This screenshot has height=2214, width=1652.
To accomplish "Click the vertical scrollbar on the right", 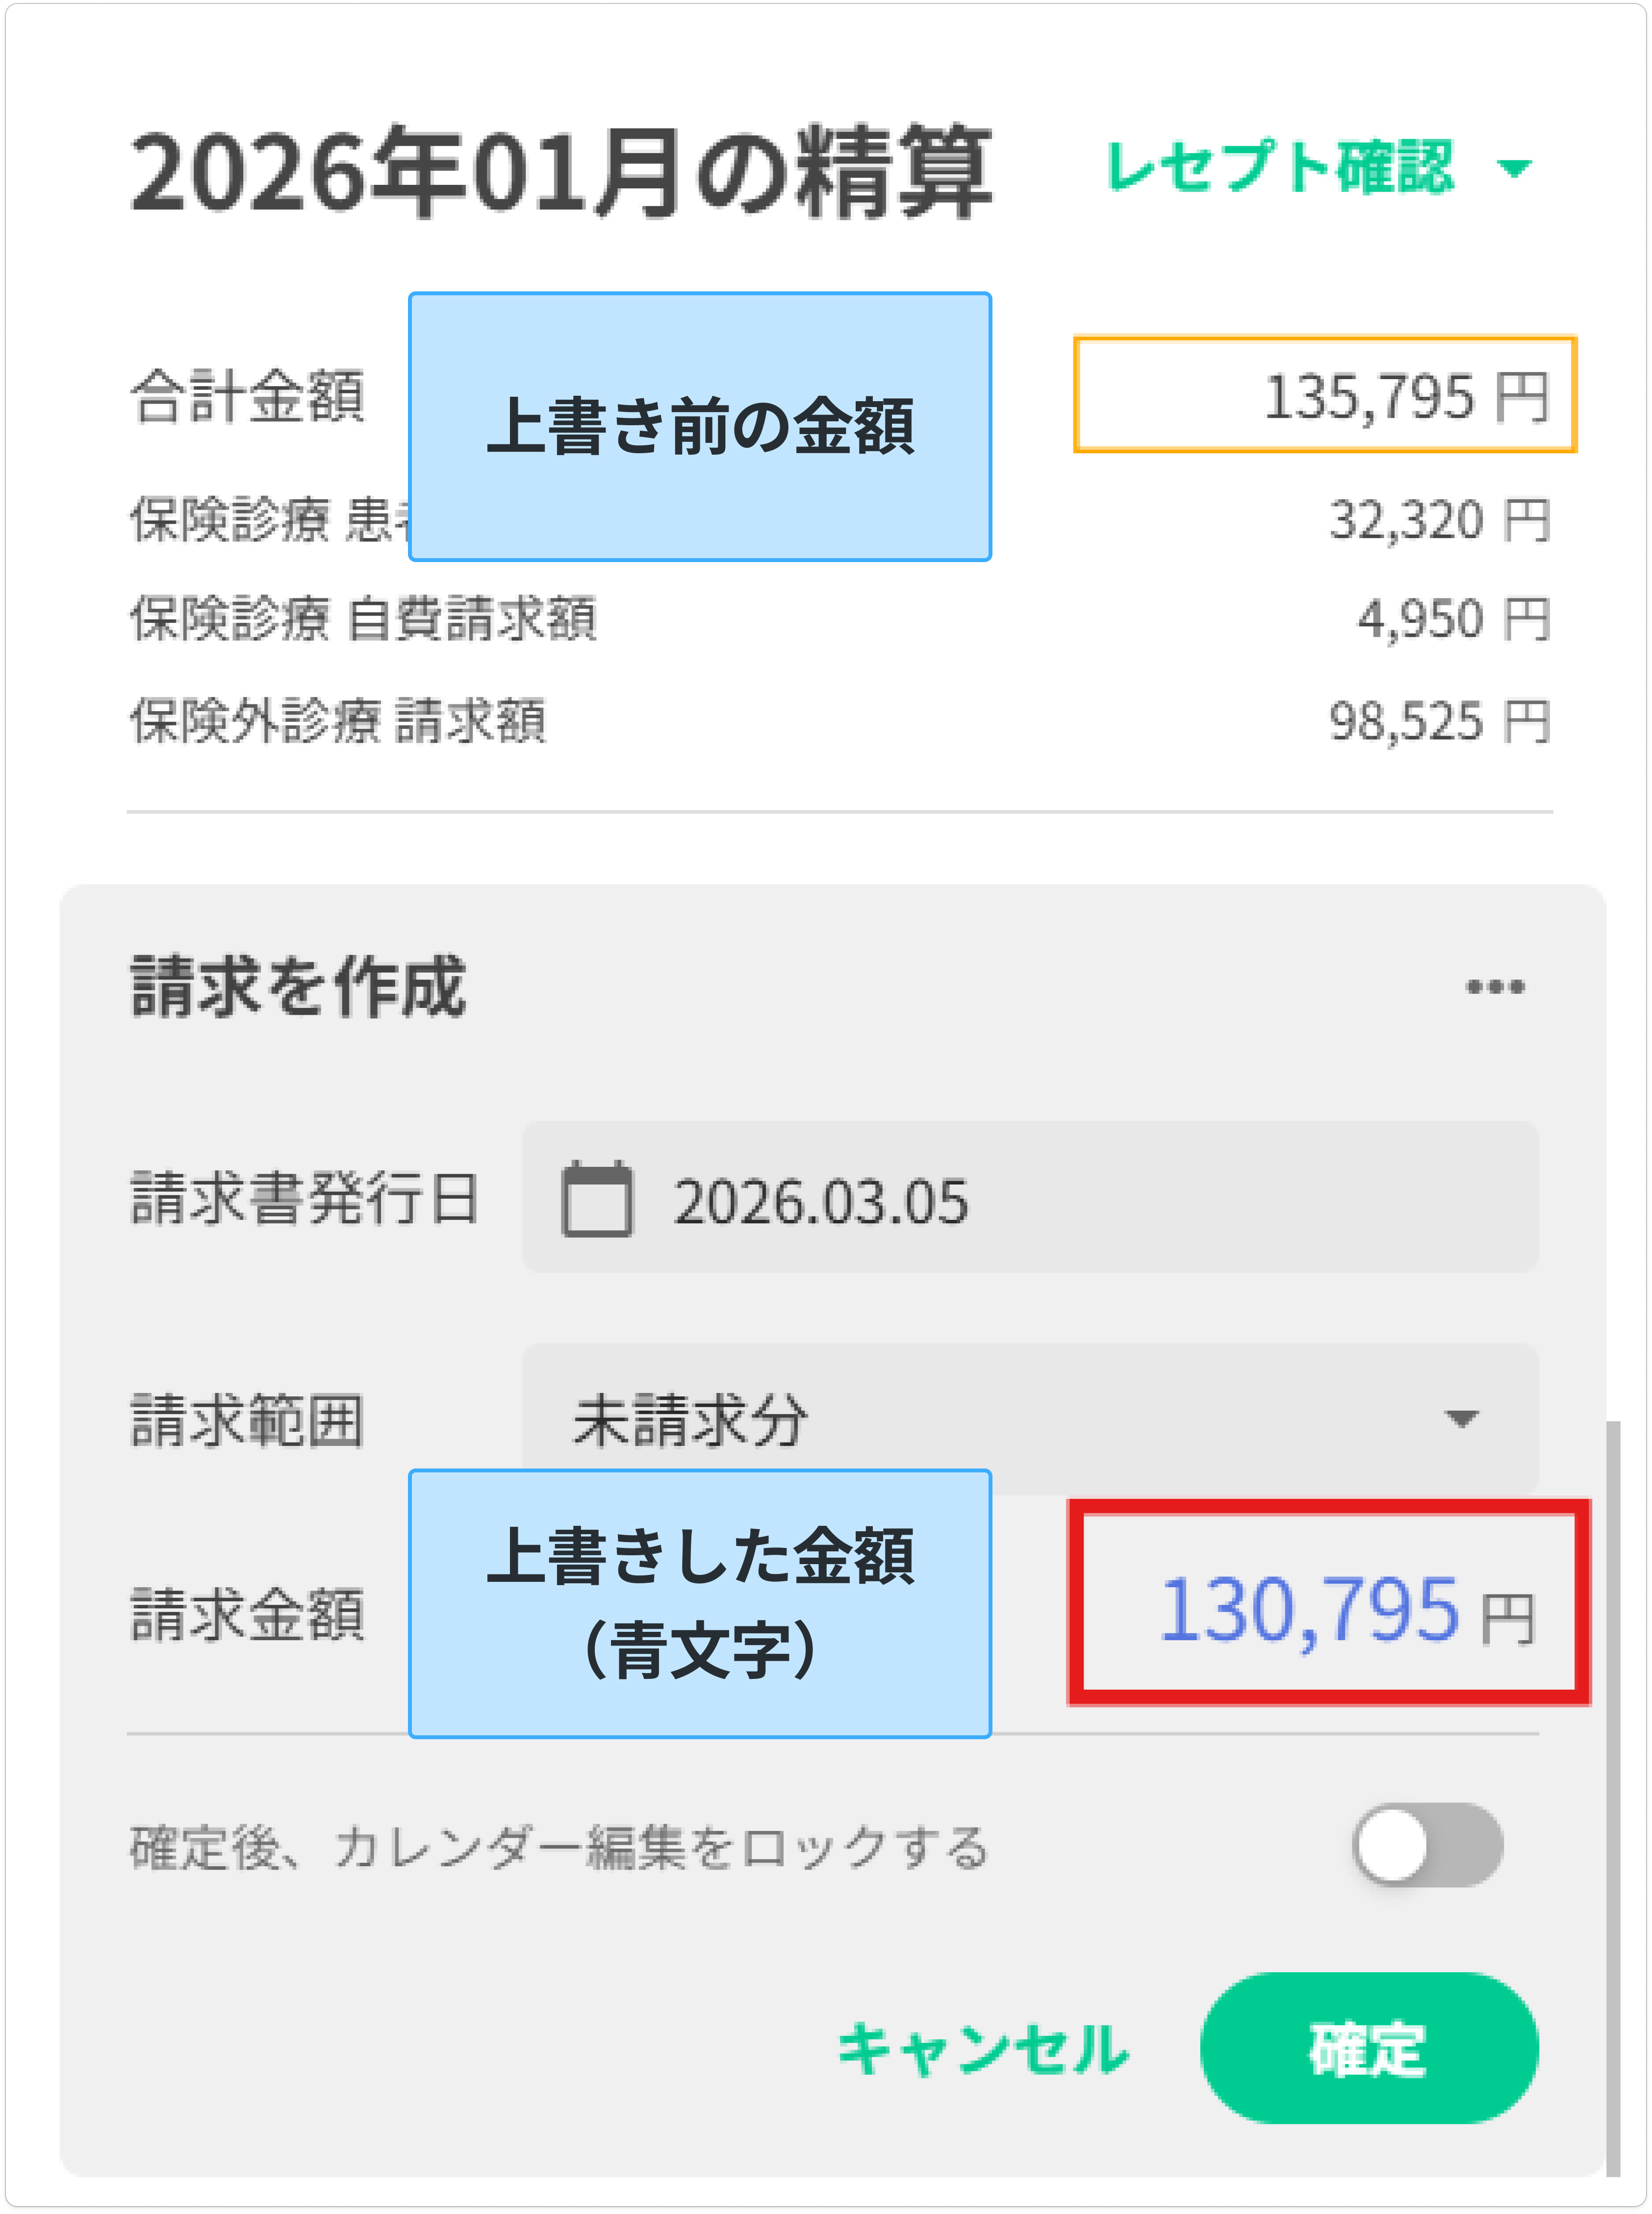I will pos(1612,1800).
